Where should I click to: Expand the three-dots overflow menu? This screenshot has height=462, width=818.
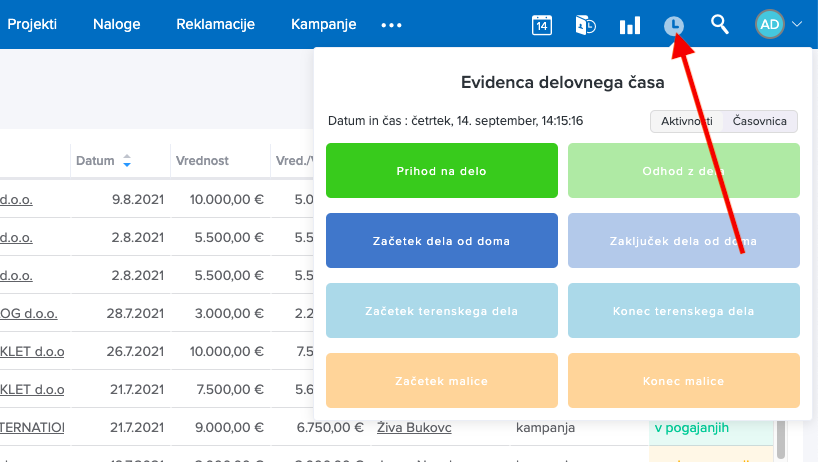tap(391, 25)
